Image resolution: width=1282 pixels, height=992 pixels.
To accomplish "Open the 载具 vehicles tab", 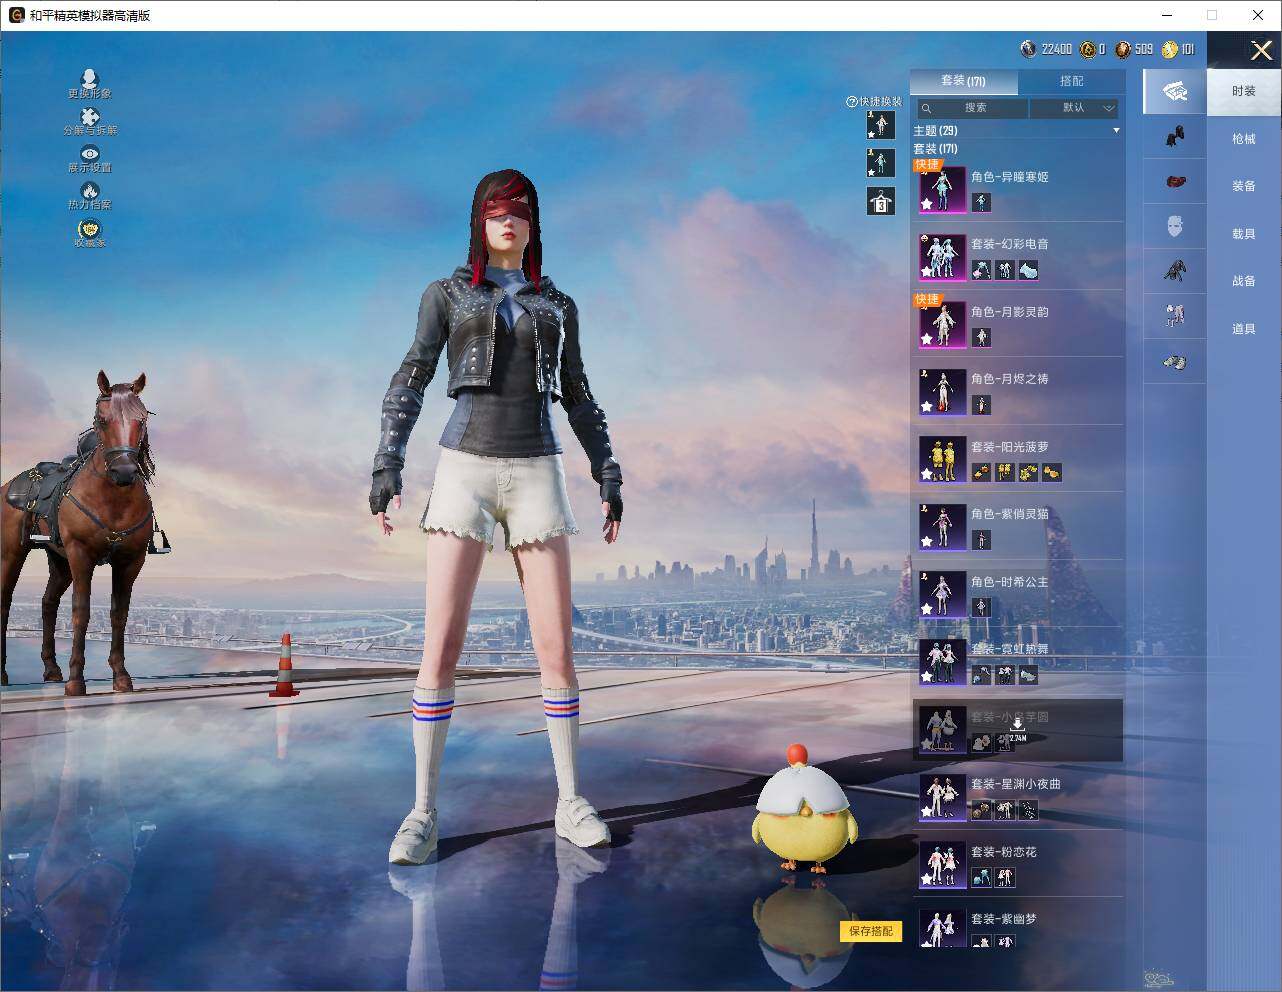I will (x=1244, y=234).
